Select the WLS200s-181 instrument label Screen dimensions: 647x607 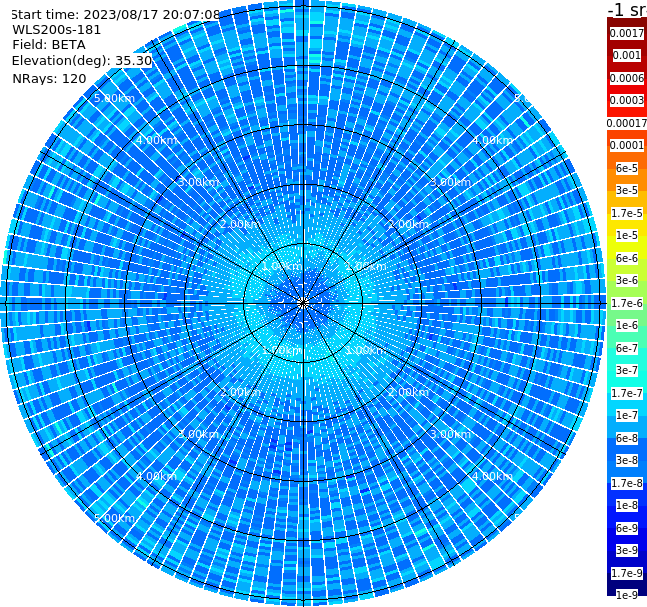57,30
